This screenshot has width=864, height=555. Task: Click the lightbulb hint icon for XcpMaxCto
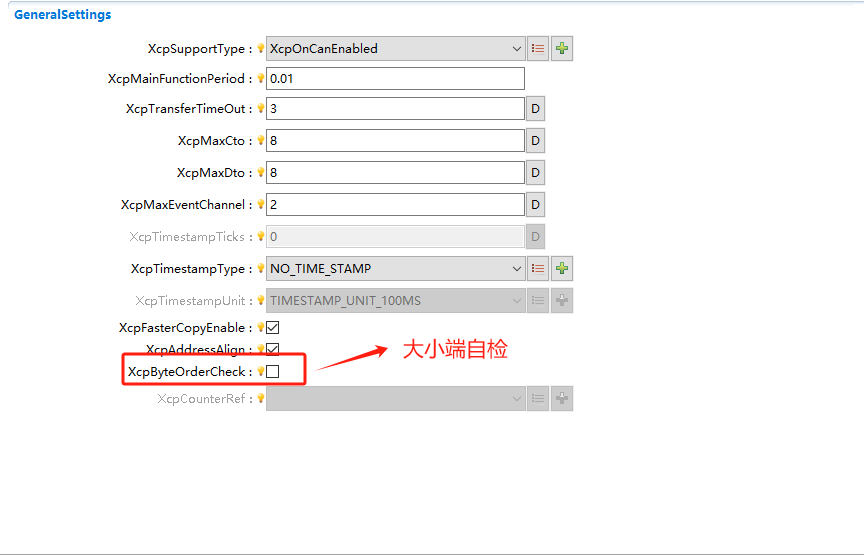261,142
